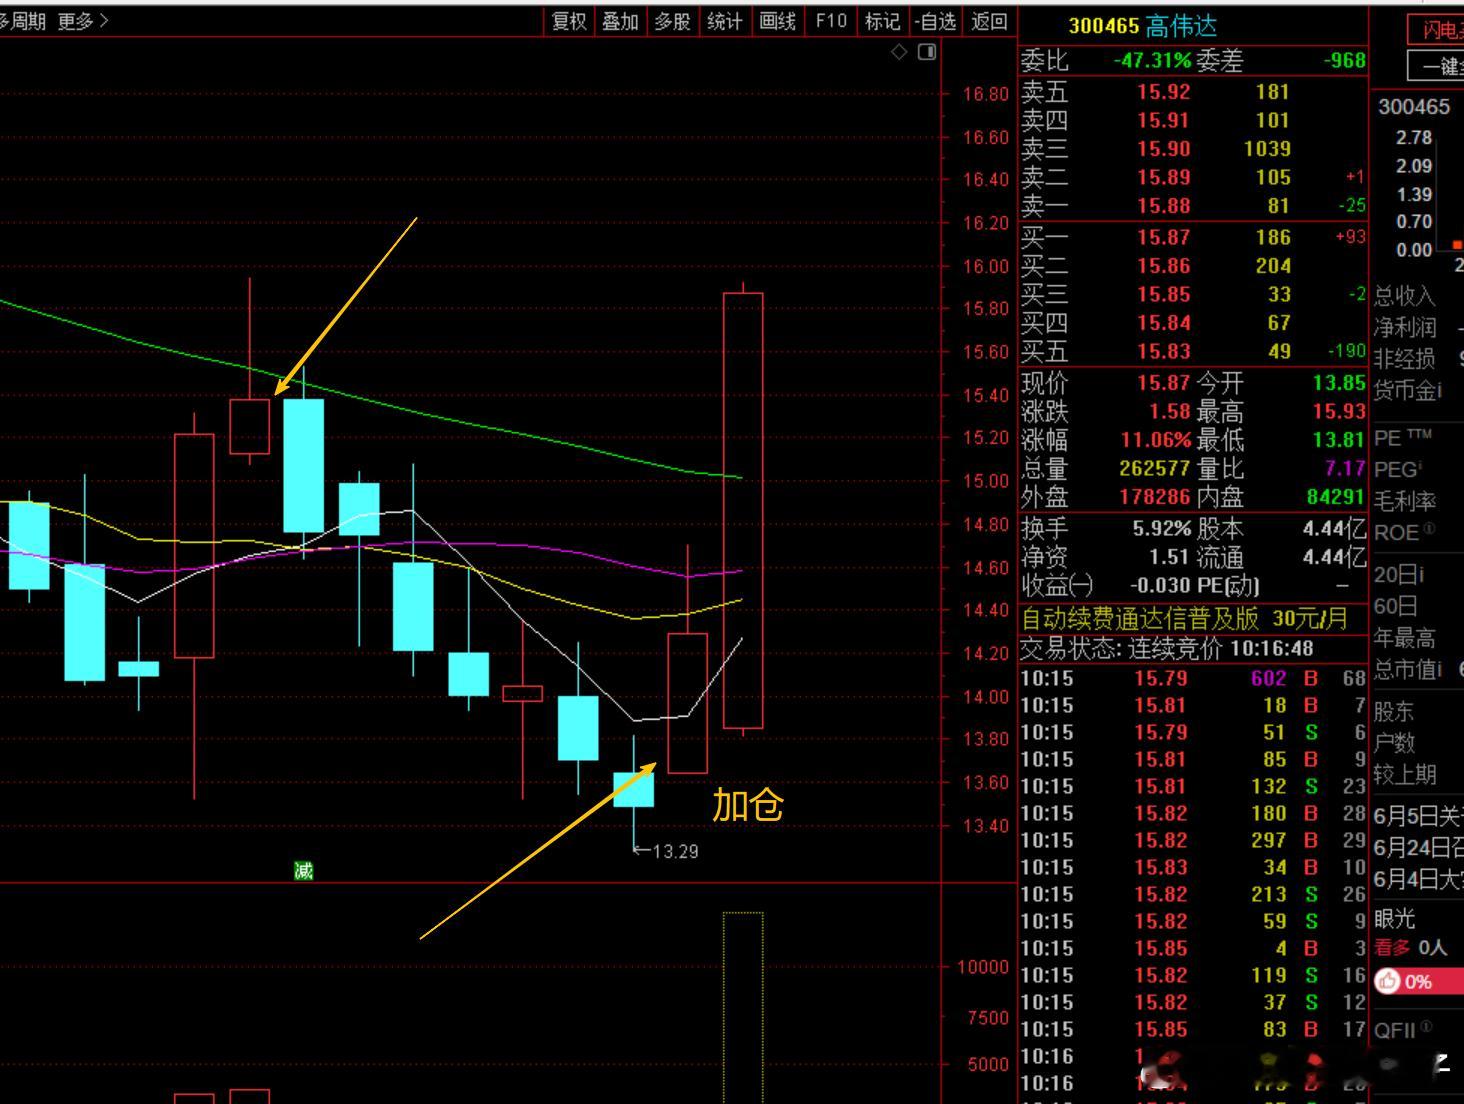Click the 股东 户数 shareholder count label
This screenshot has width=1464, height=1104.
pos(1394,727)
